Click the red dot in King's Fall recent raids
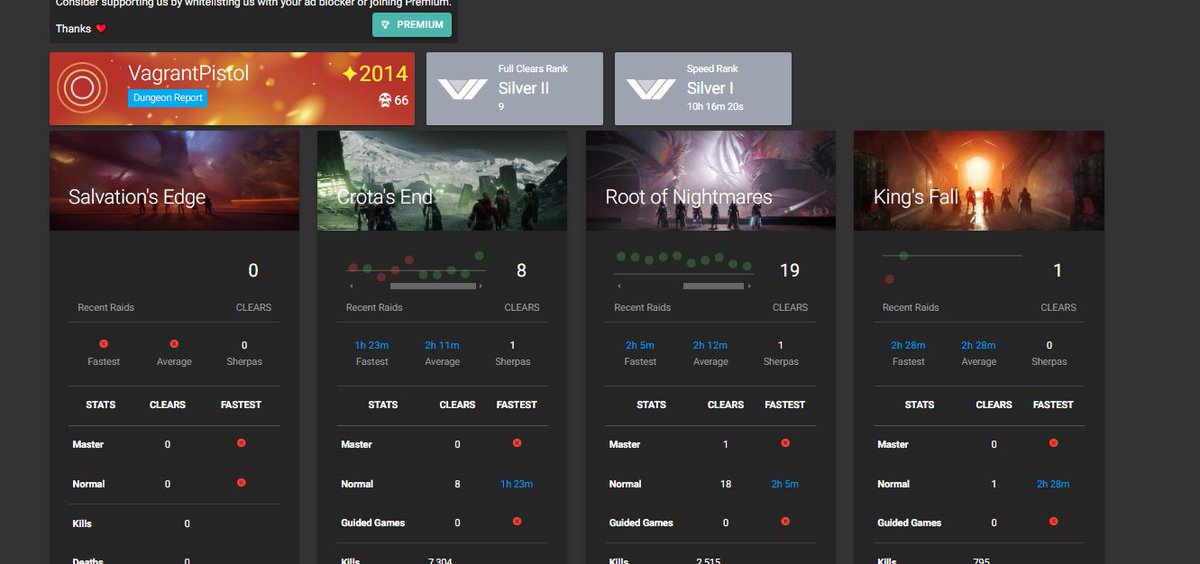 (x=889, y=279)
